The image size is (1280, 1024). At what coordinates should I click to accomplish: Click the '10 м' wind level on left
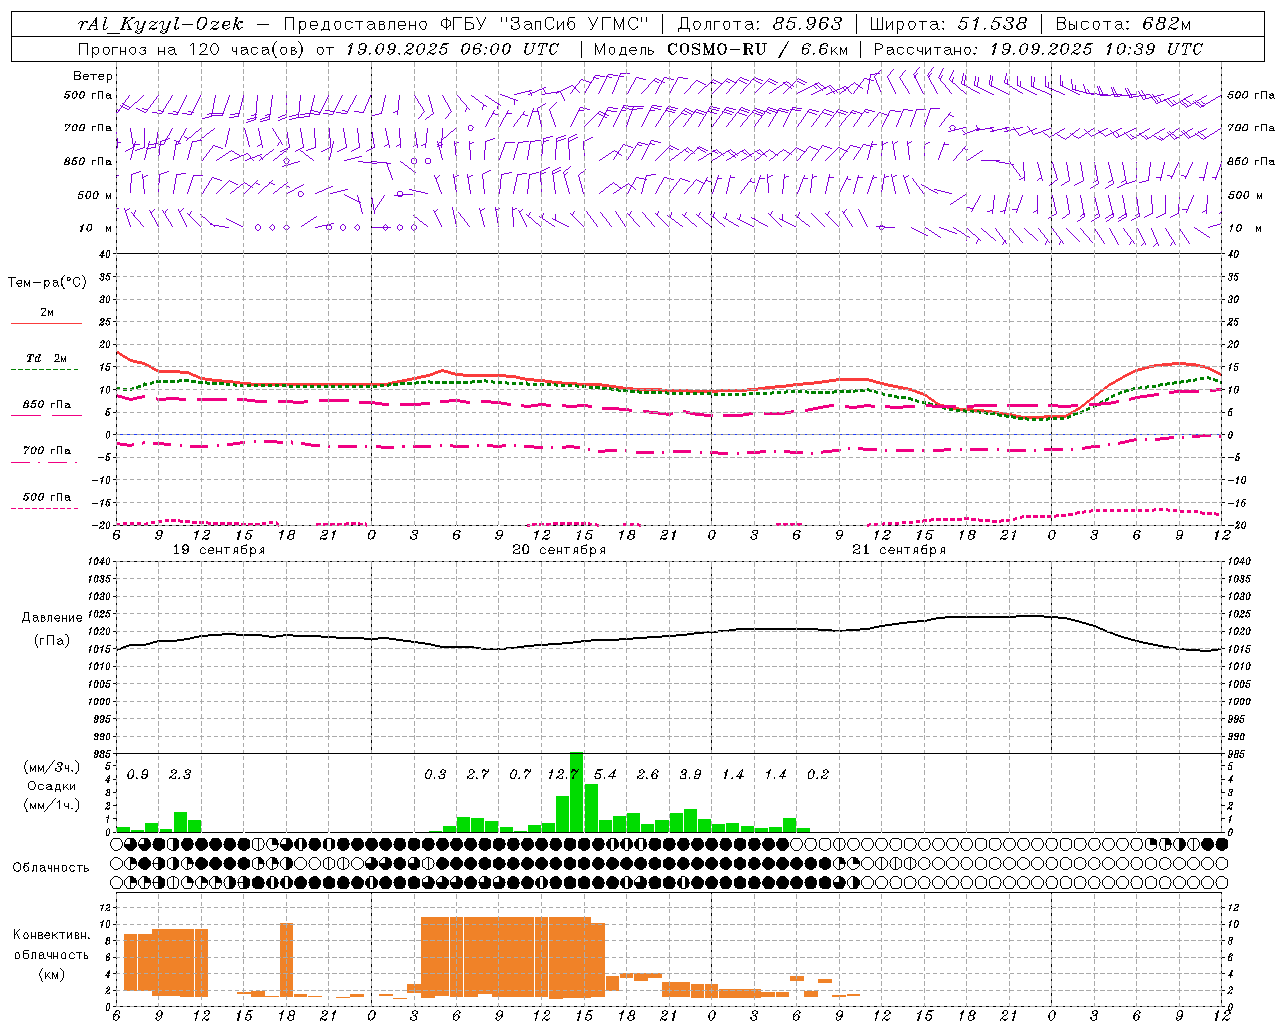coord(96,228)
